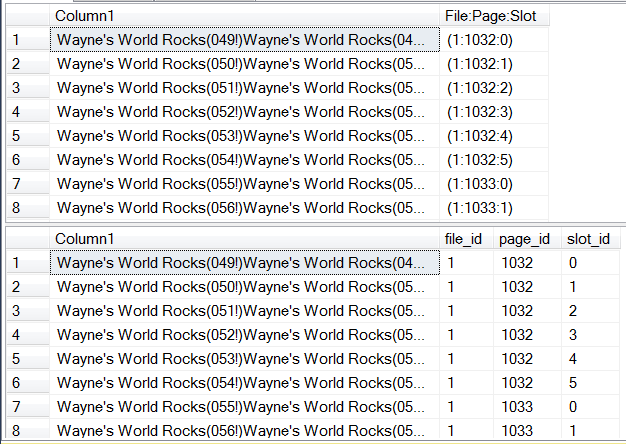The image size is (626, 444).
Task: Select slot_id cell with value 5
Action: click(x=590, y=383)
